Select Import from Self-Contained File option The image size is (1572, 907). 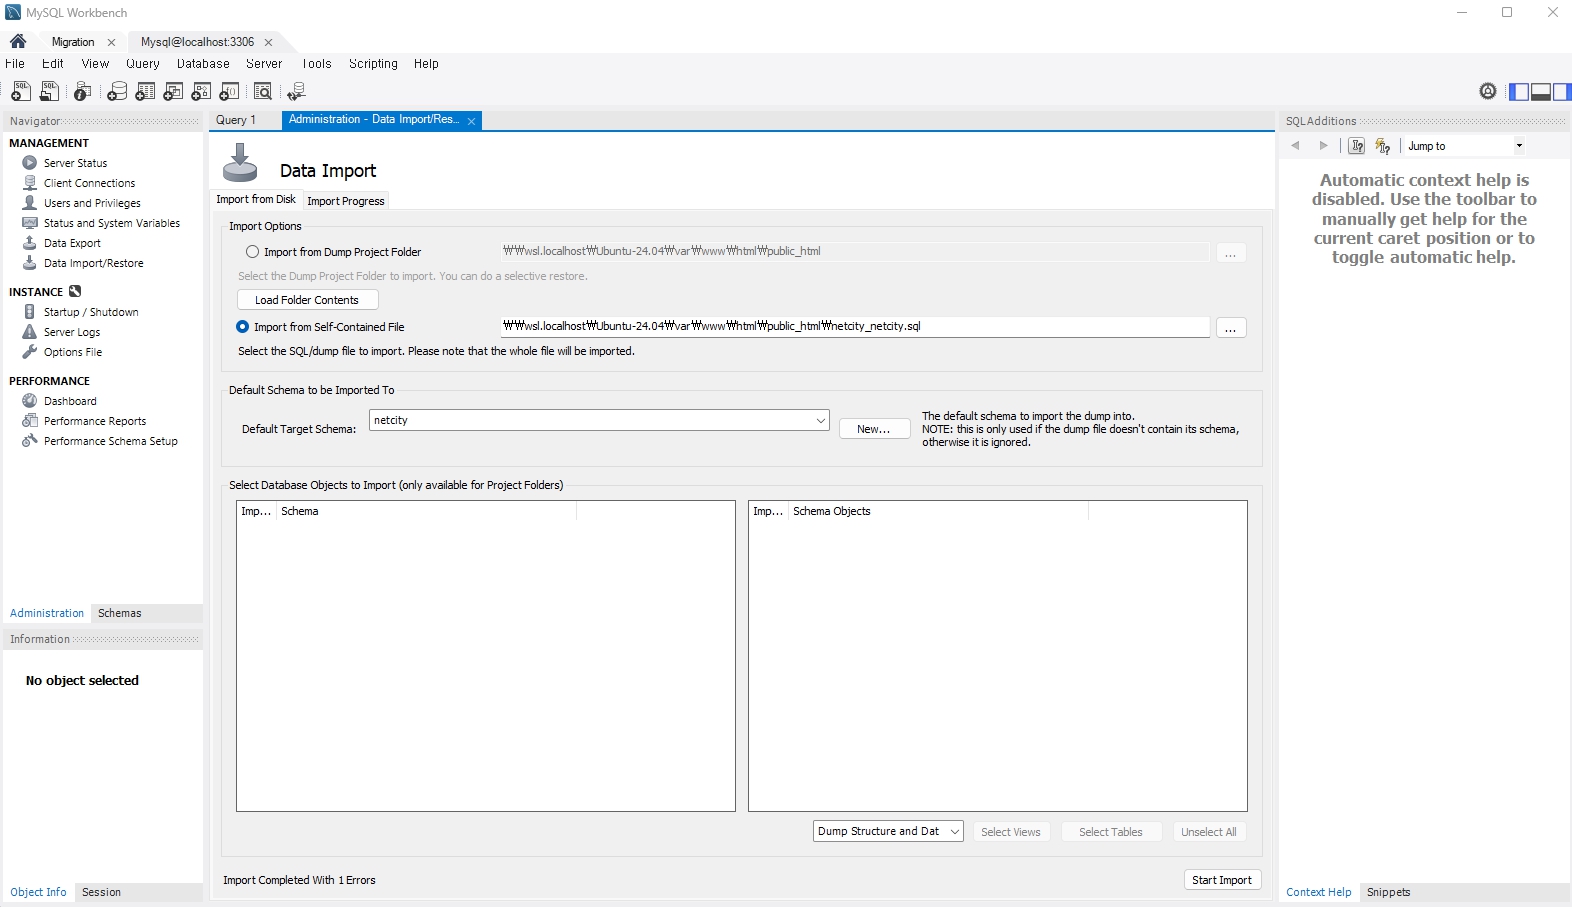pos(243,327)
